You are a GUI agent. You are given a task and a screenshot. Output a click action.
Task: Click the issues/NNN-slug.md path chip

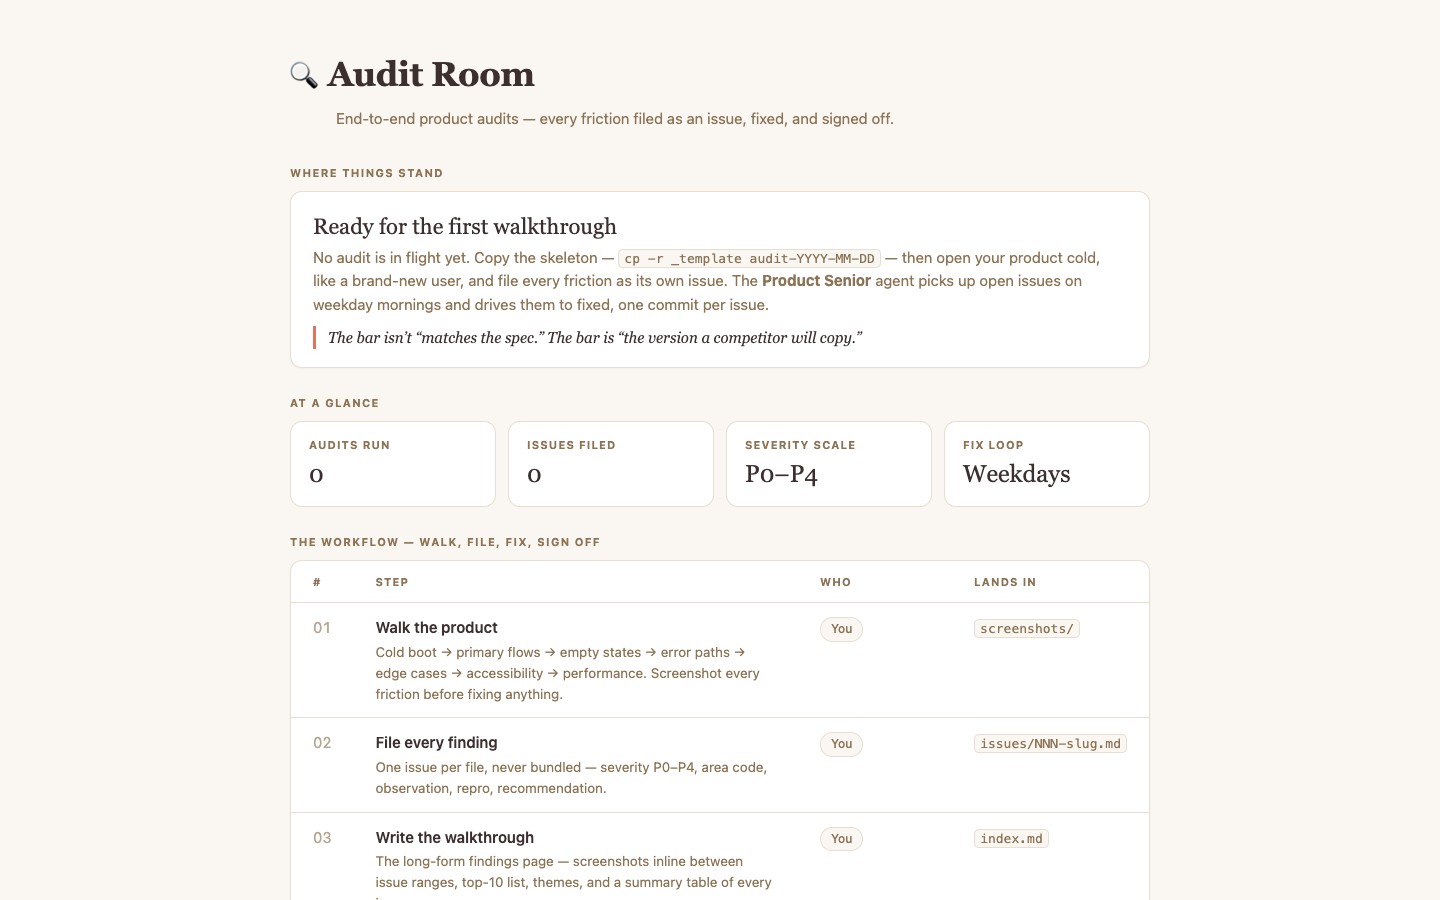click(x=1050, y=744)
